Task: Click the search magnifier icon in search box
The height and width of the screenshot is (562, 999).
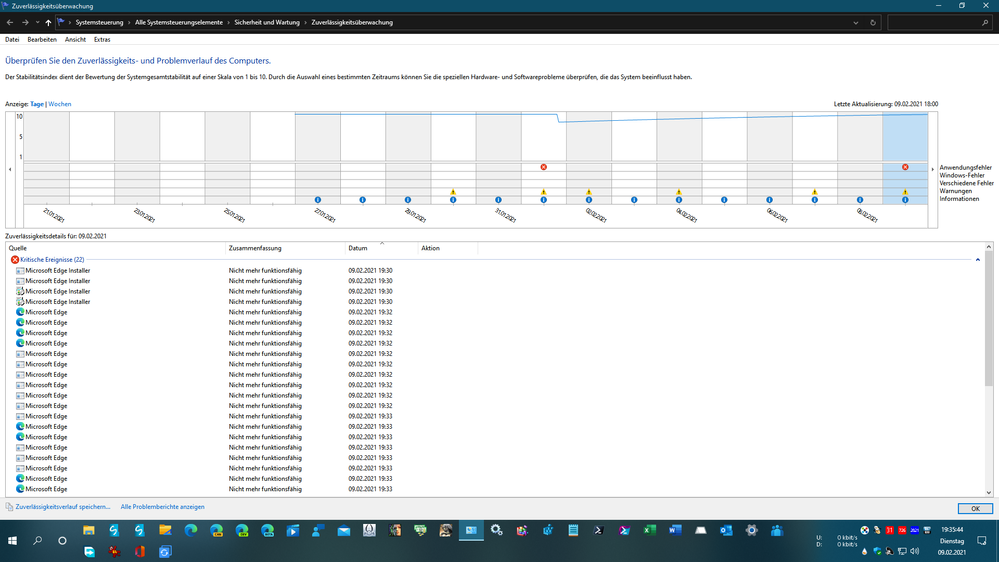Action: [985, 22]
